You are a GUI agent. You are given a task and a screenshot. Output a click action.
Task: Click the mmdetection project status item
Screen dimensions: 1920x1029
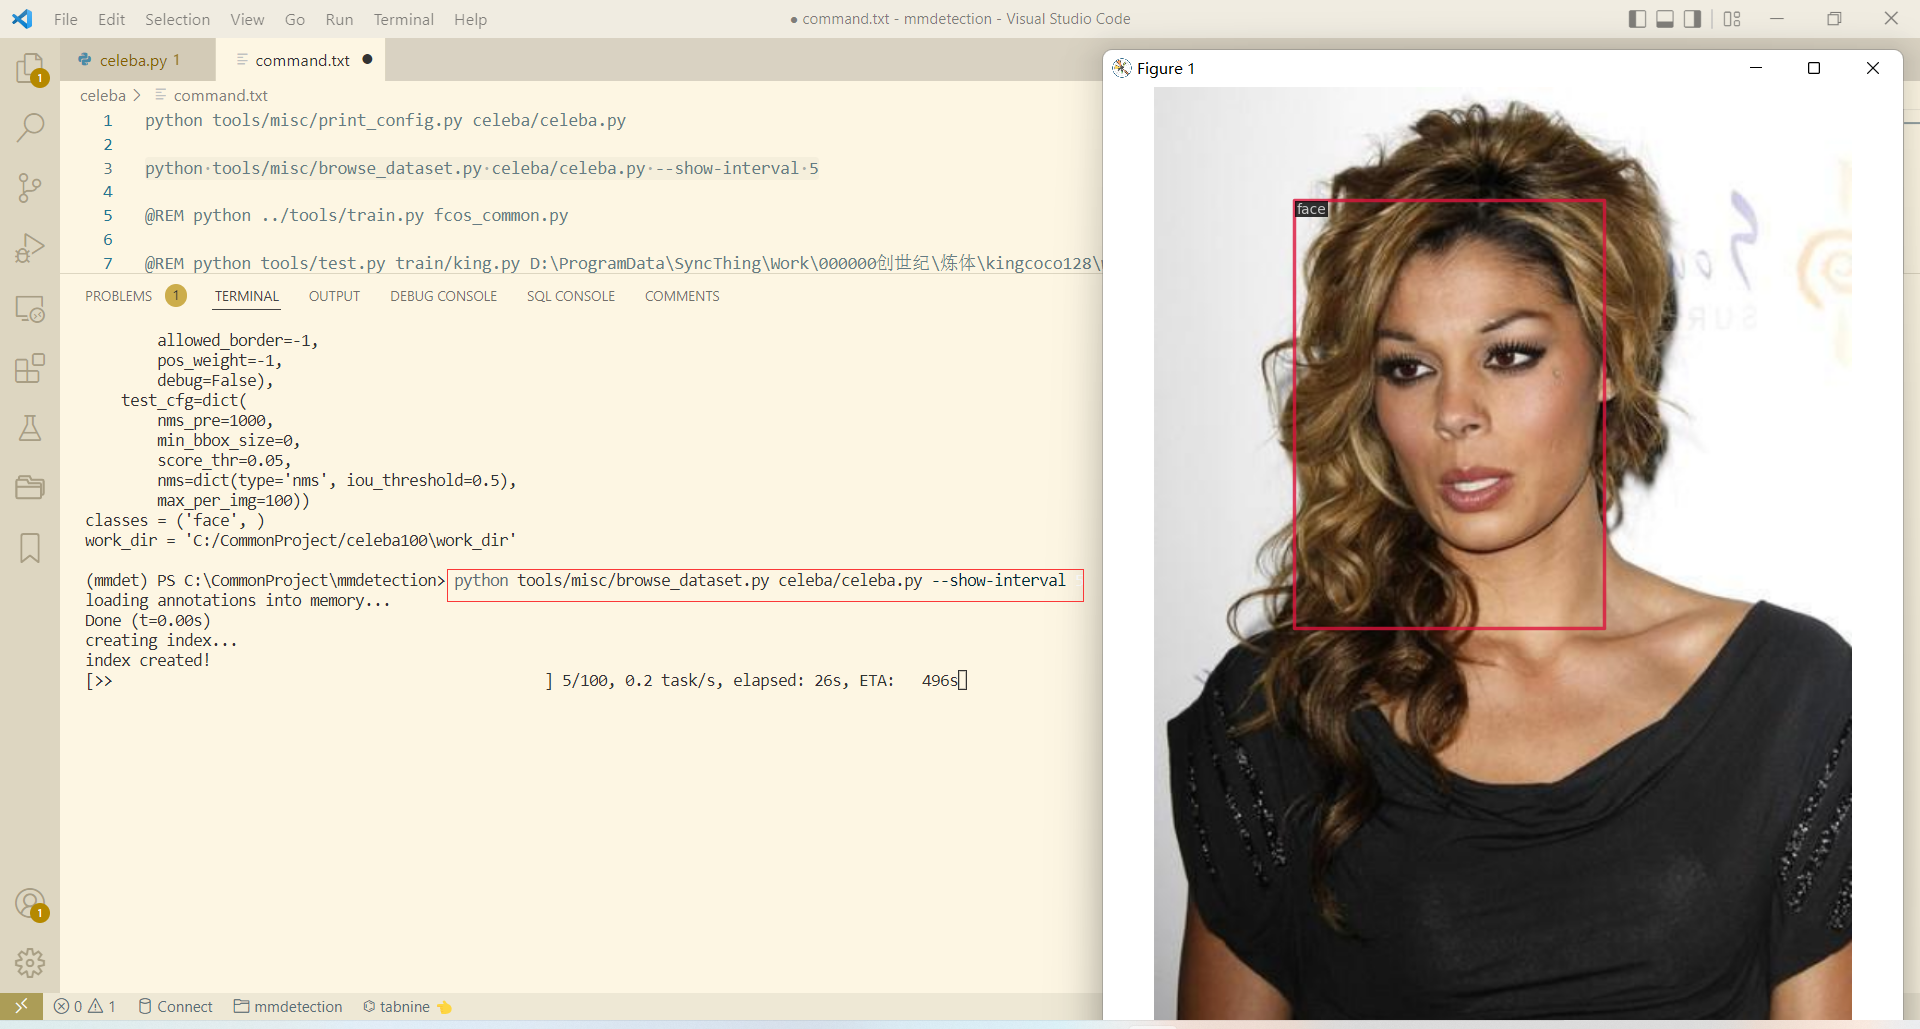click(x=288, y=1006)
